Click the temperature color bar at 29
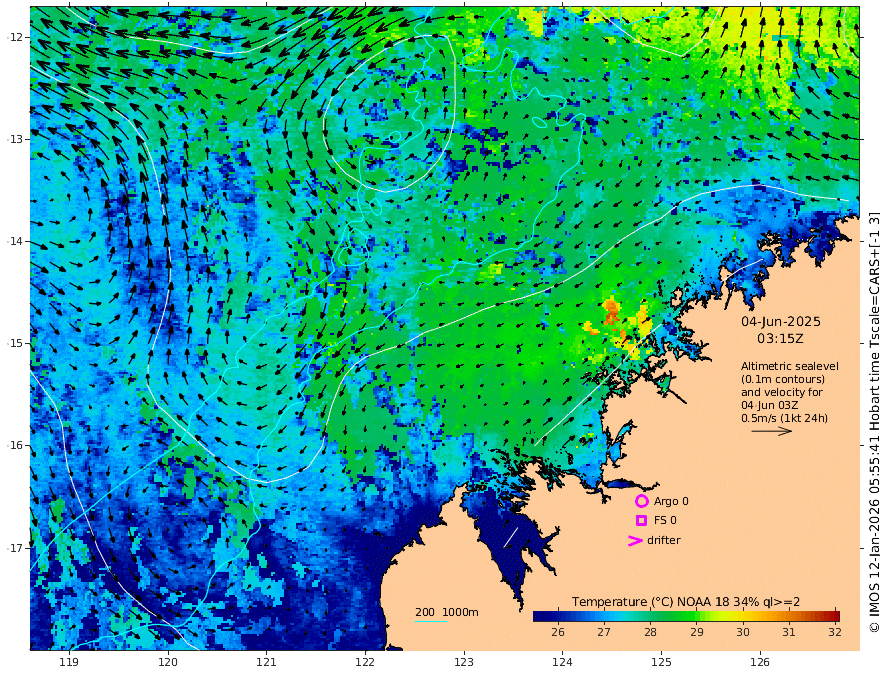This screenshot has width=880, height=680. pyautogui.click(x=696, y=616)
